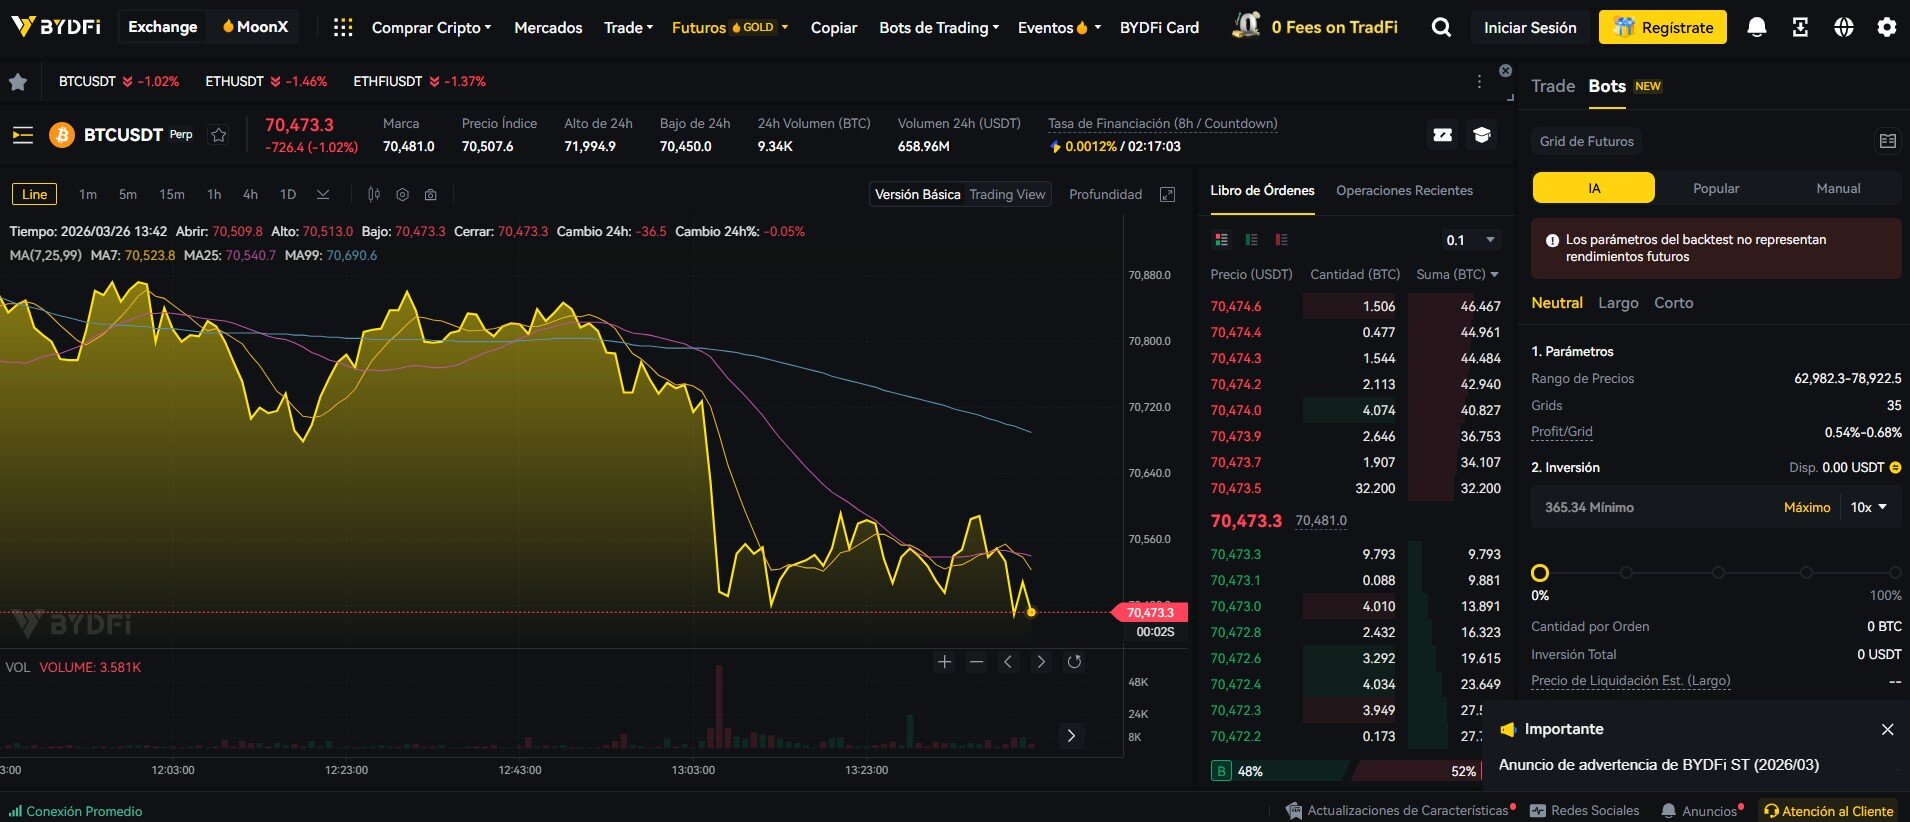Zoom out the chart with minus
This screenshot has width=1910, height=822.
[x=976, y=662]
